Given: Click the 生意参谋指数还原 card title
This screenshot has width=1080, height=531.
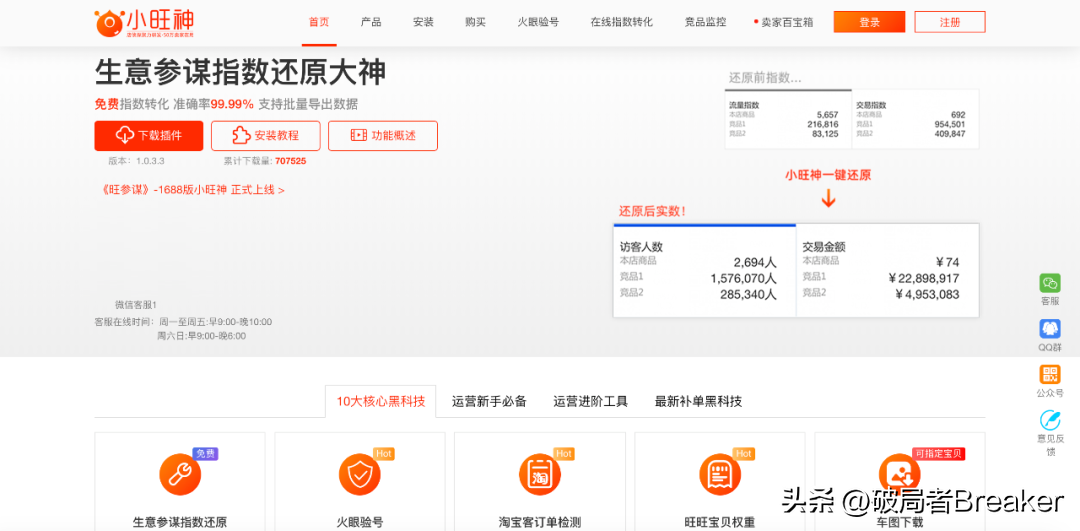Looking at the screenshot, I should [x=180, y=522].
